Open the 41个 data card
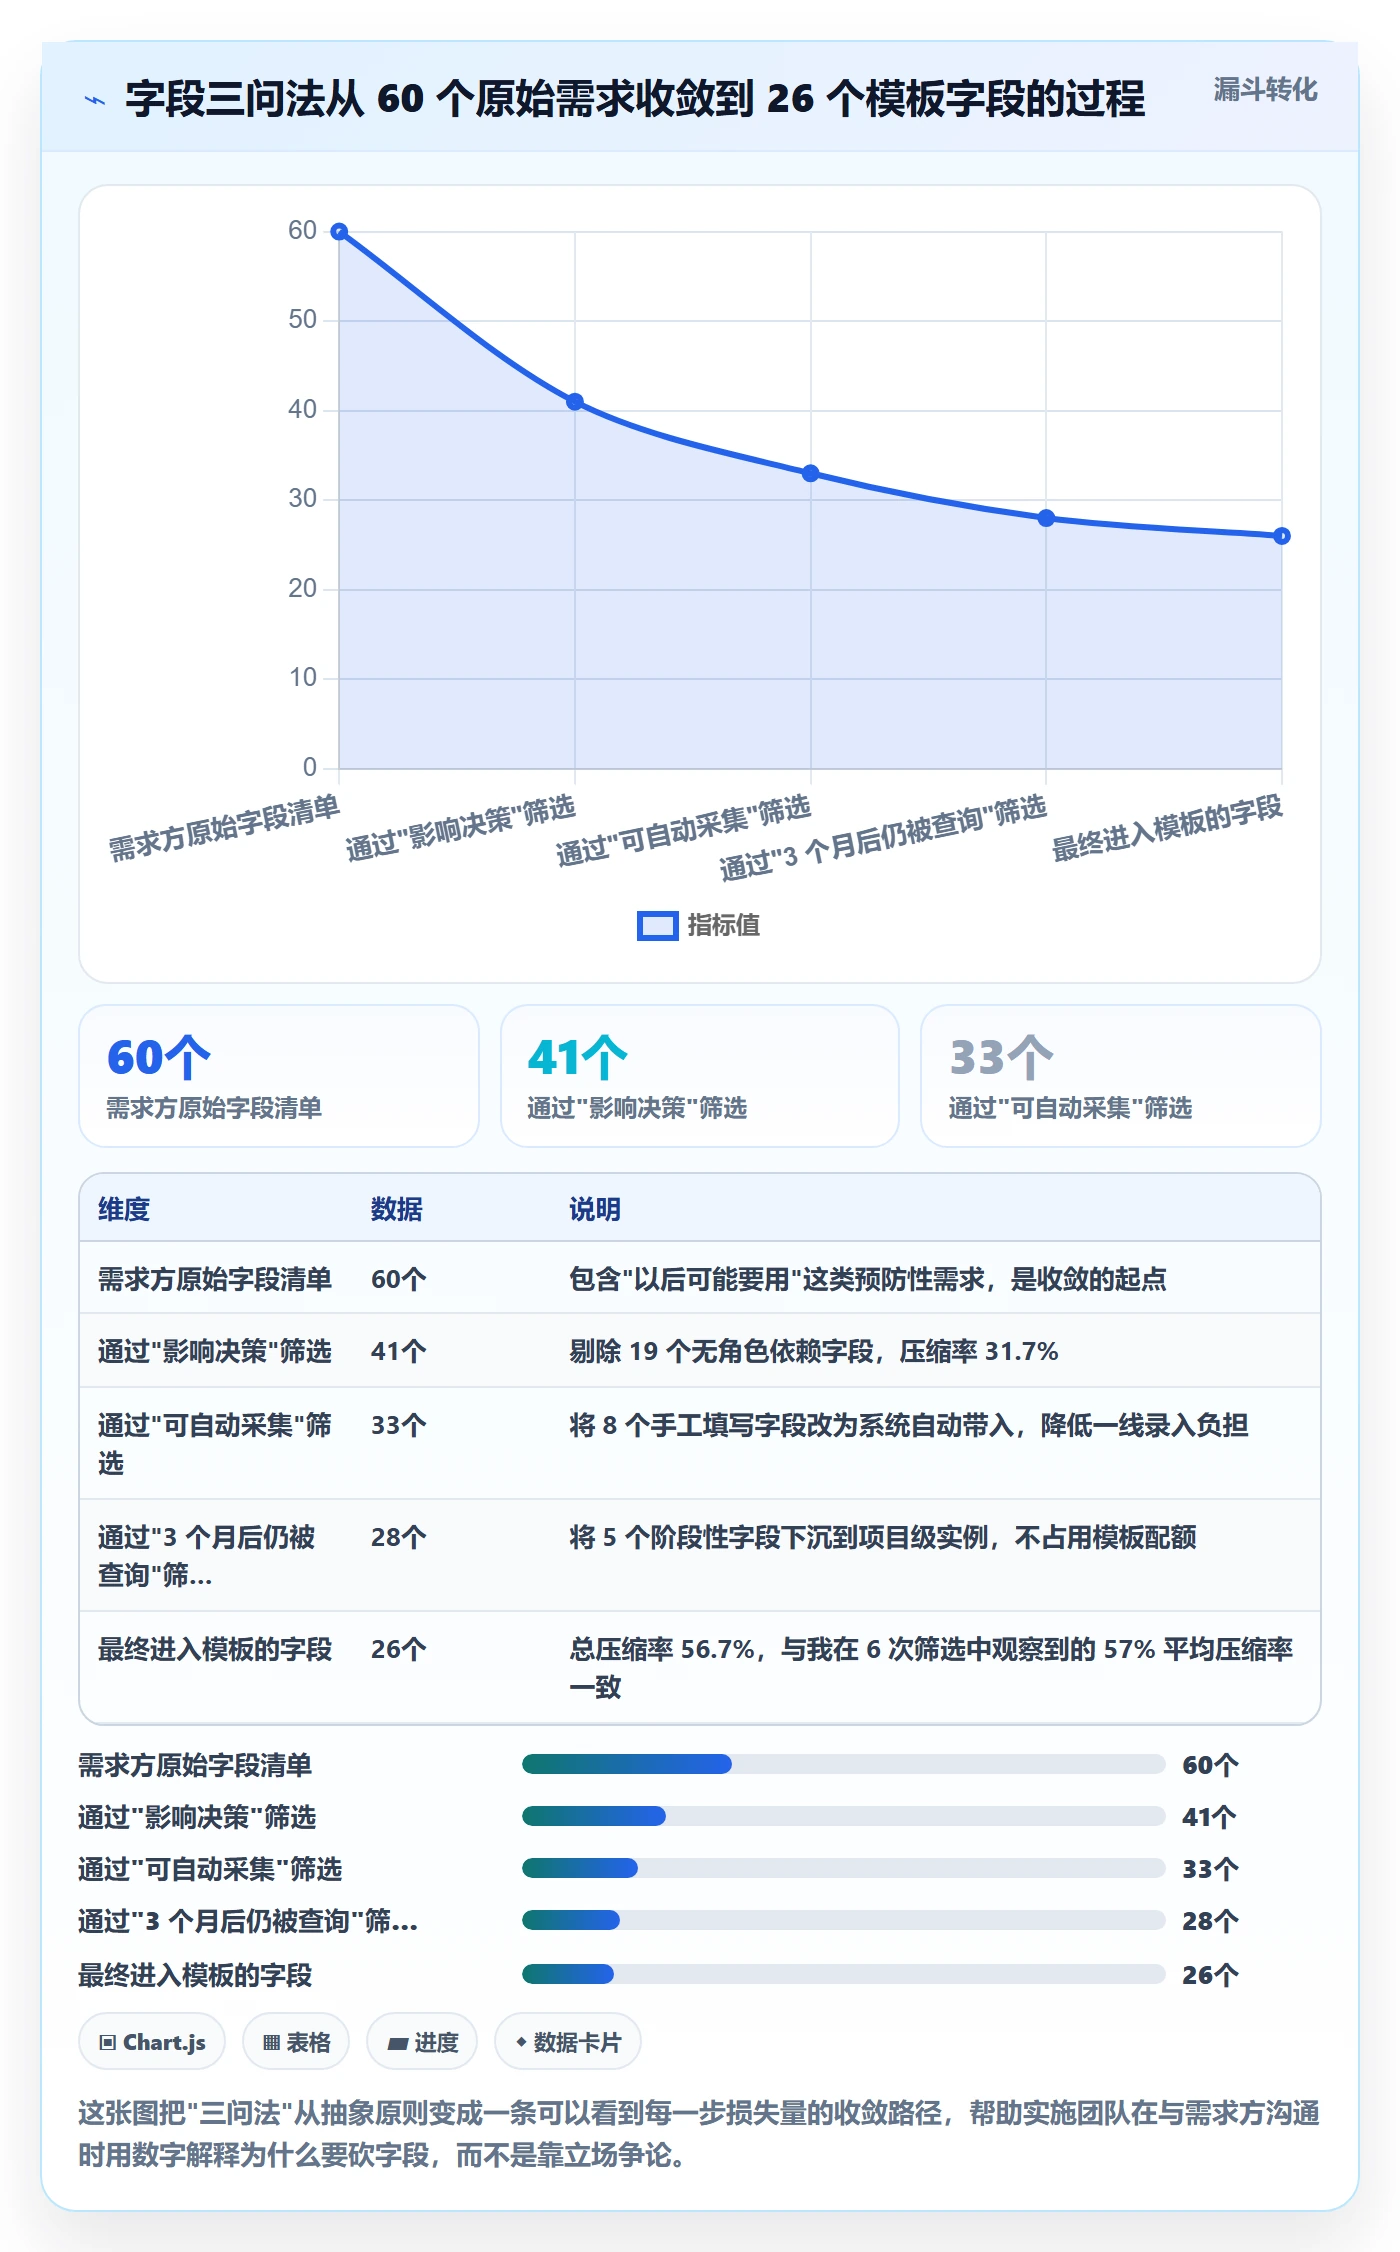 (700, 1076)
